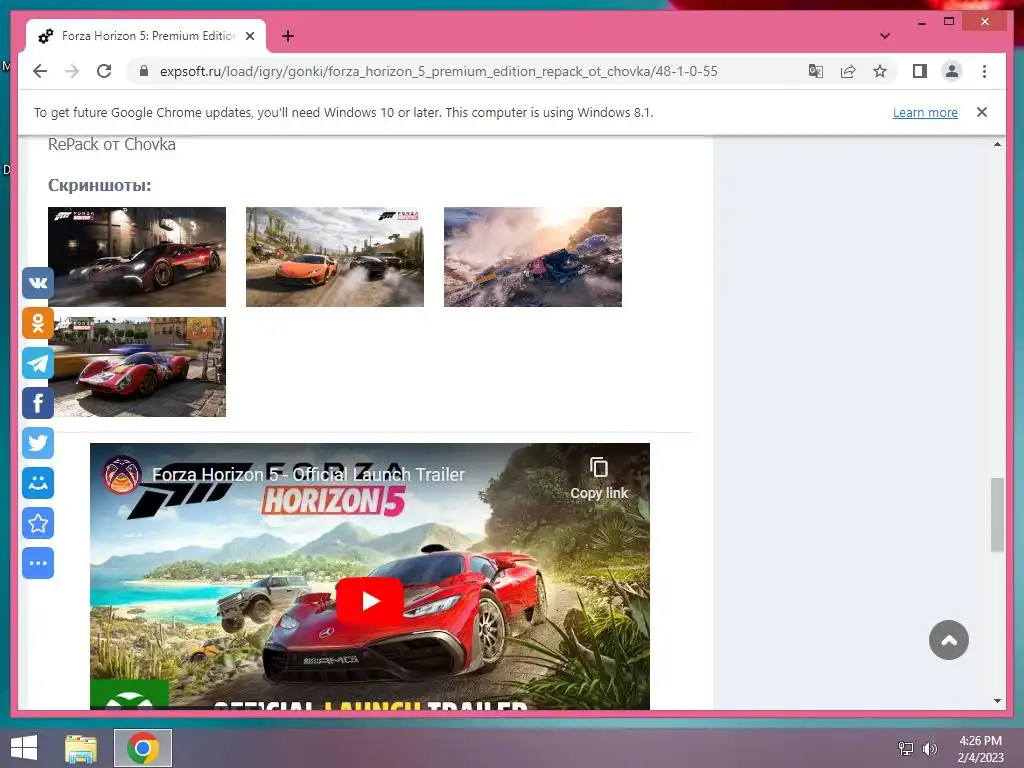1024x768 pixels.
Task: Share page via Twitter icon
Action: tap(38, 443)
